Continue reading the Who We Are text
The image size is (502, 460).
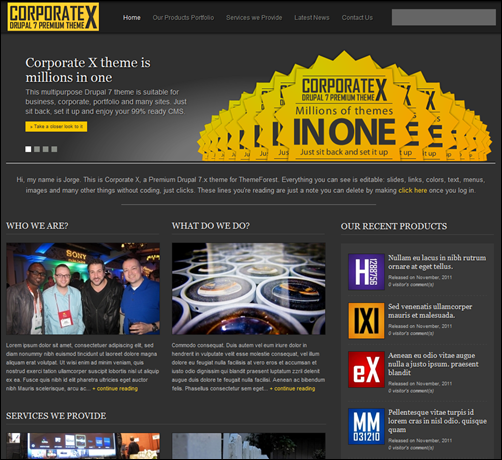pyautogui.click(x=115, y=389)
